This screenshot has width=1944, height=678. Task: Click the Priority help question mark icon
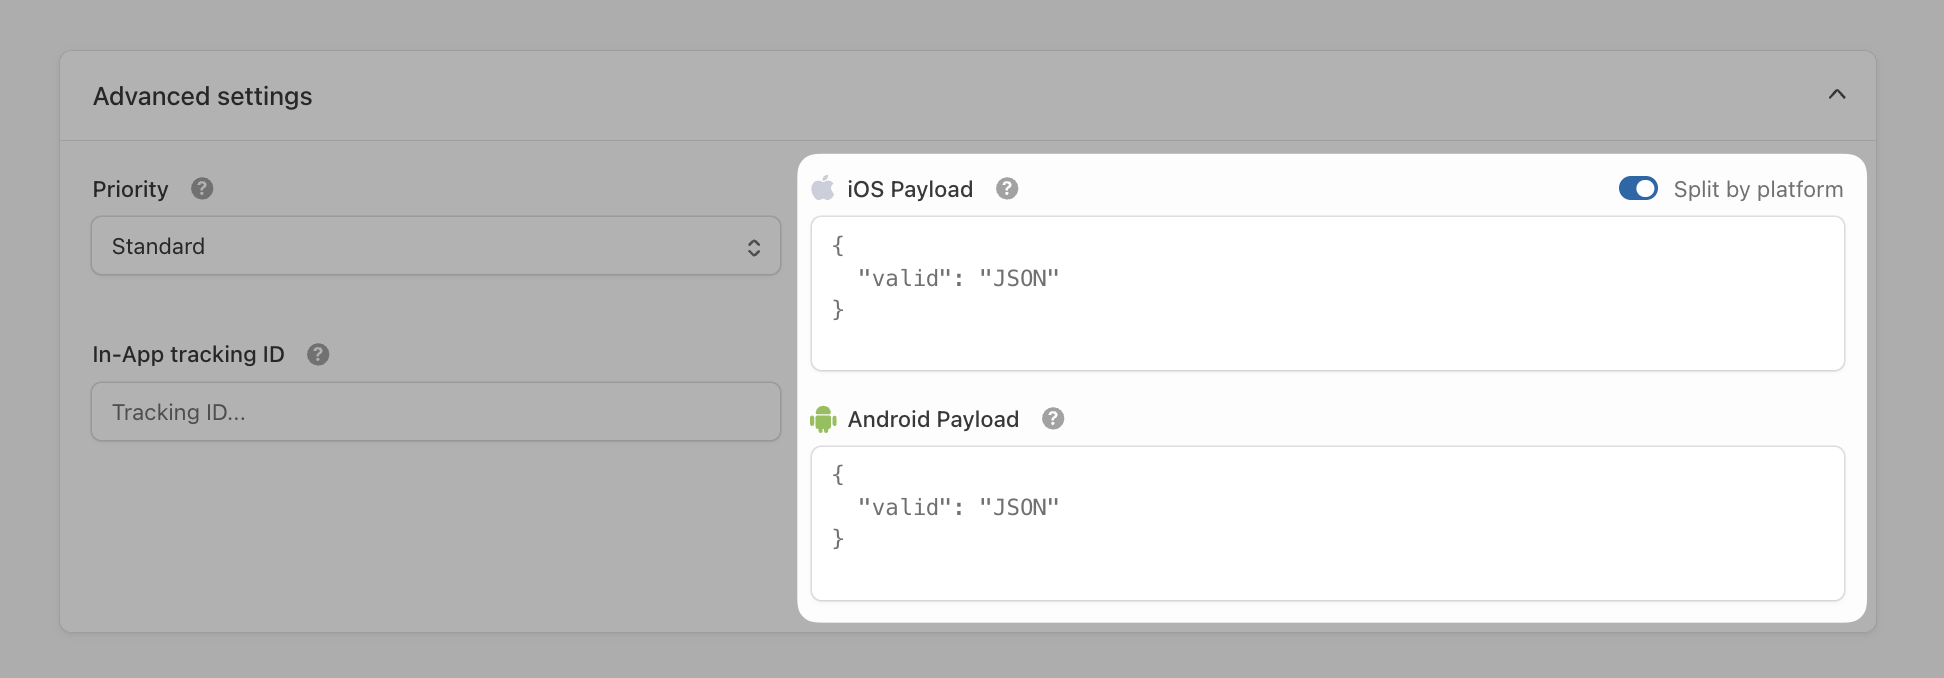point(202,188)
